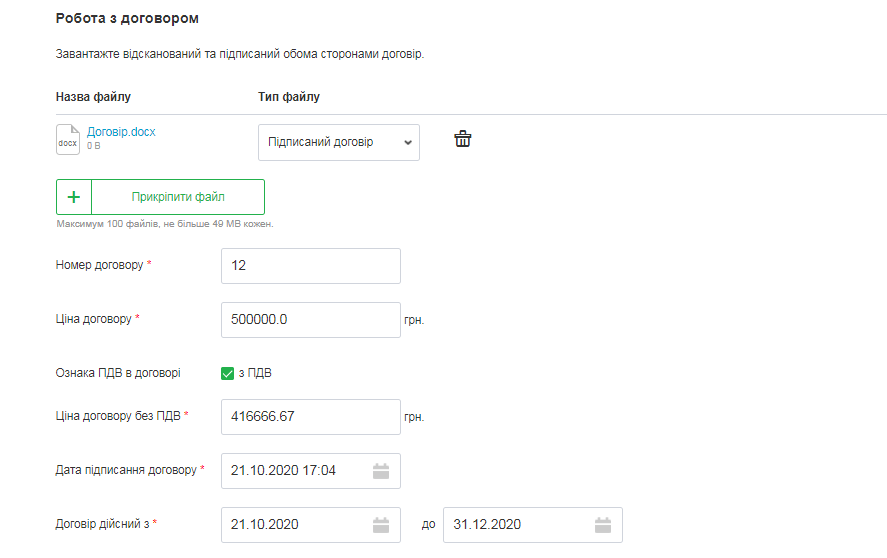Open calendar for contract signing date
Image resolution: width=887 pixels, height=558 pixels.
(381, 471)
